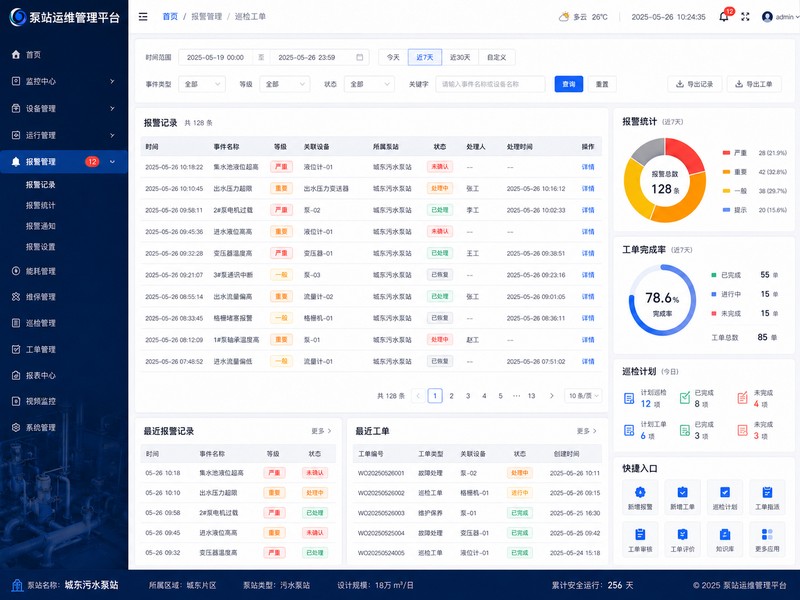The image size is (800, 600).
Task: Click the red 严重 donut chart segment
Action: pyautogui.click(x=687, y=155)
